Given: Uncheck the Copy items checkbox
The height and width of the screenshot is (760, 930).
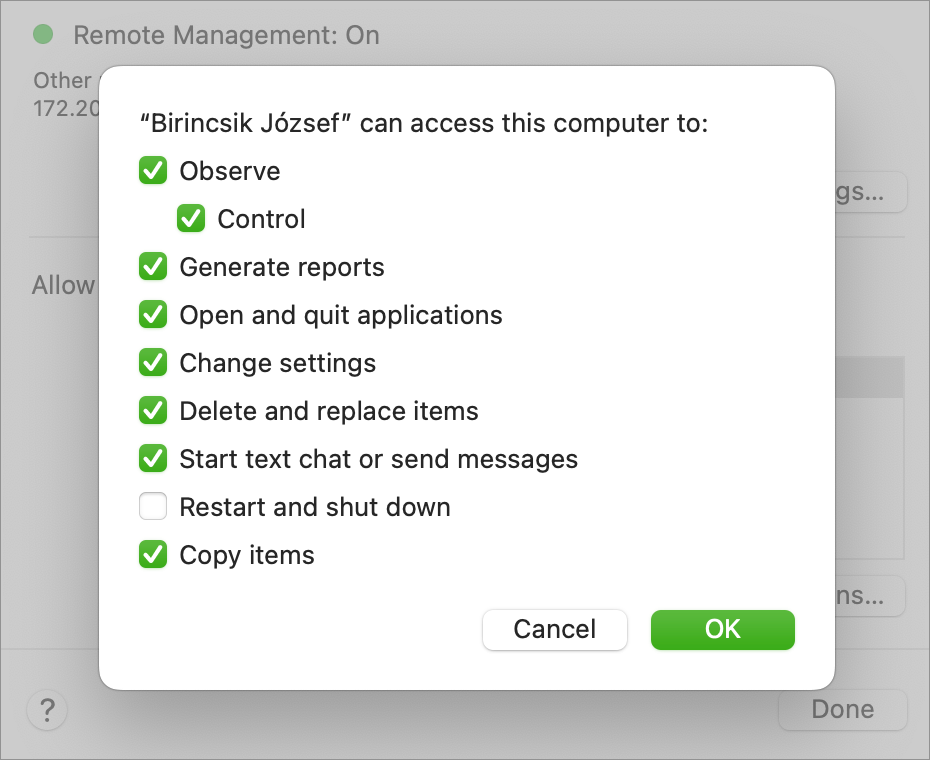Looking at the screenshot, I should [x=153, y=555].
